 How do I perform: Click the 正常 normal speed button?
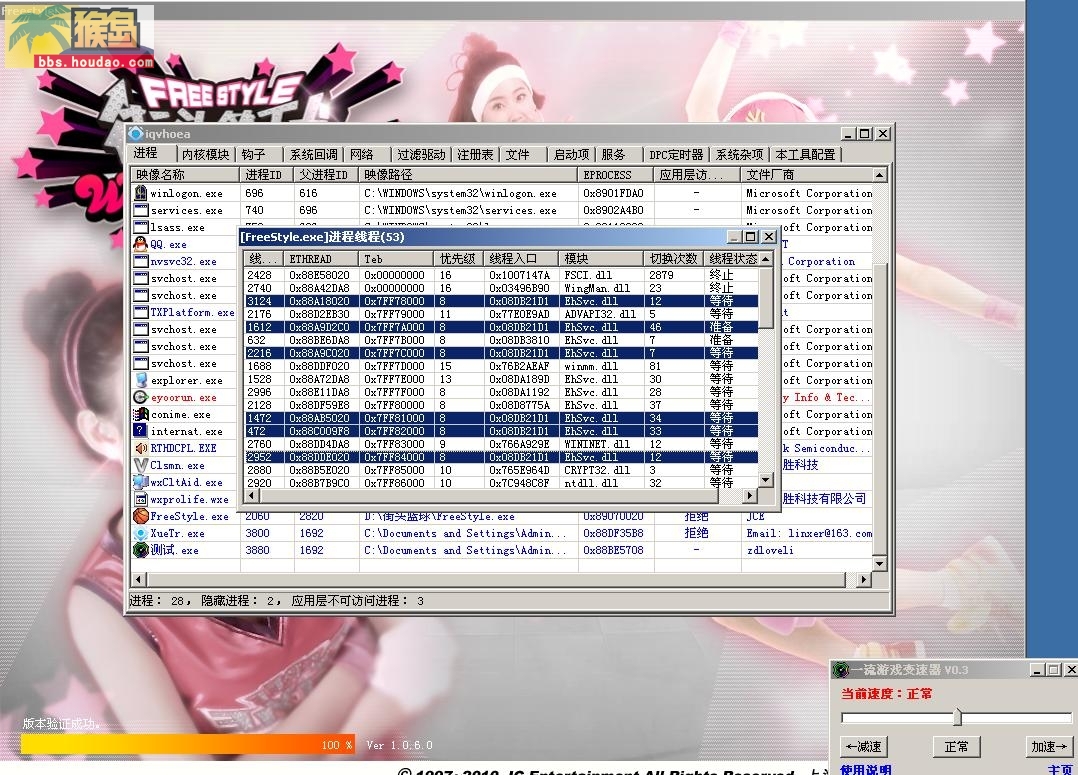956,746
